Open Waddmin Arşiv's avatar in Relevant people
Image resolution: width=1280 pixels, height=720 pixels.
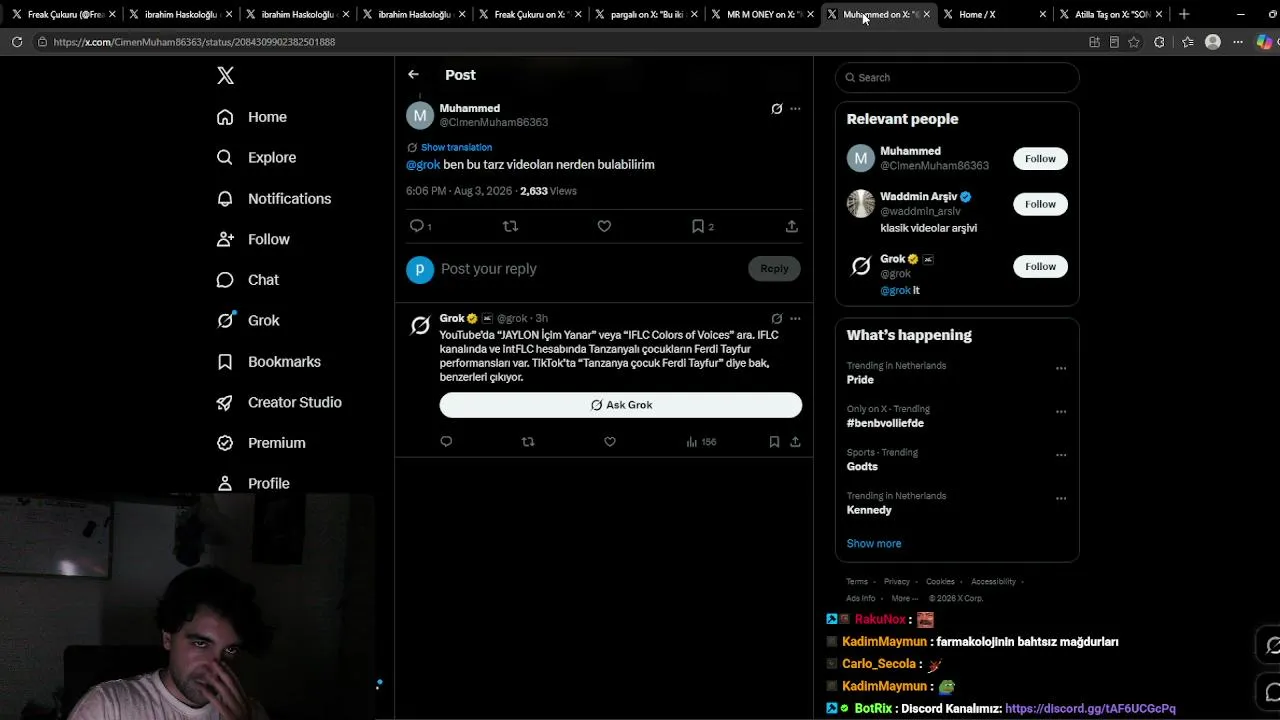(861, 204)
